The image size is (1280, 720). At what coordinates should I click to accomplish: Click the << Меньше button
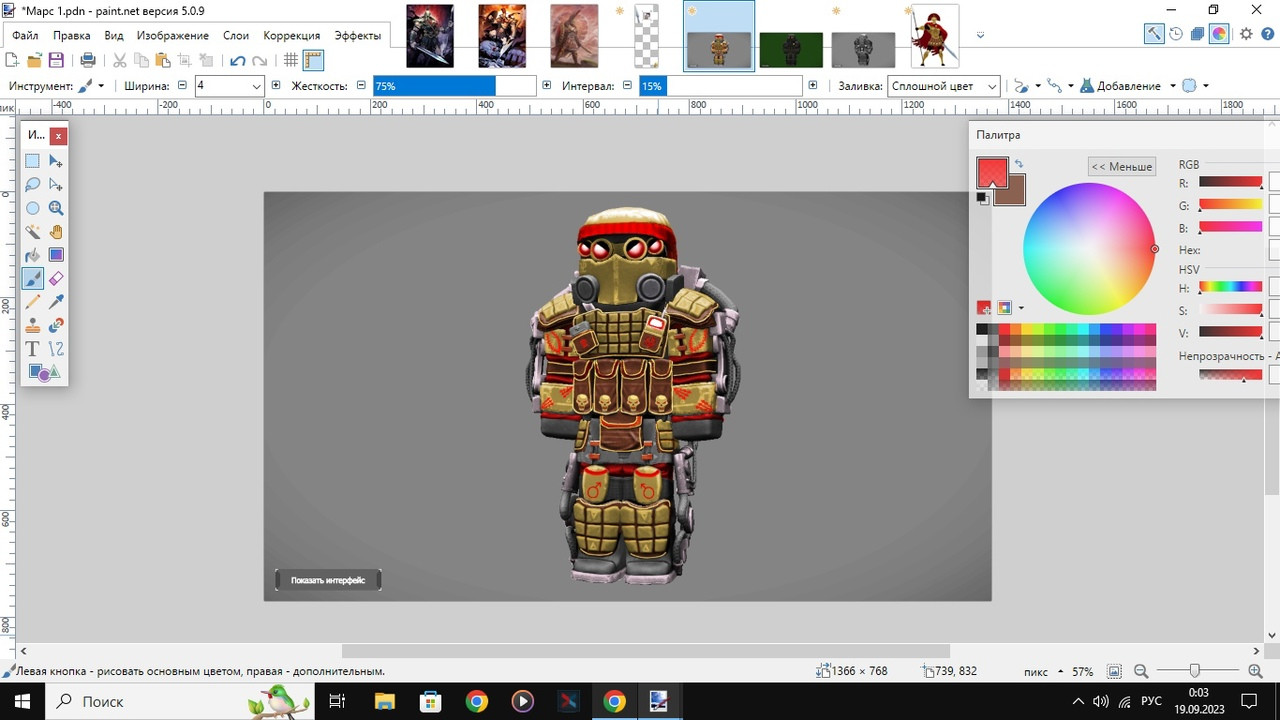click(x=1122, y=166)
